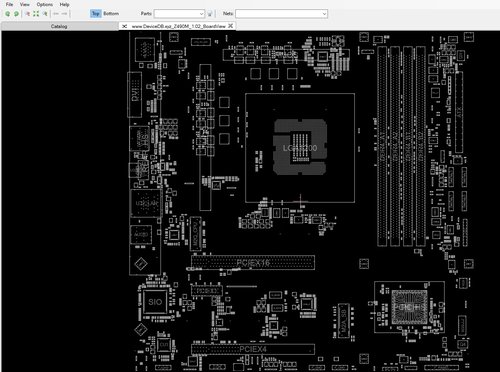The width and height of the screenshot is (500, 372).
Task: Select the ATX power connector
Action: pyautogui.click(x=459, y=112)
